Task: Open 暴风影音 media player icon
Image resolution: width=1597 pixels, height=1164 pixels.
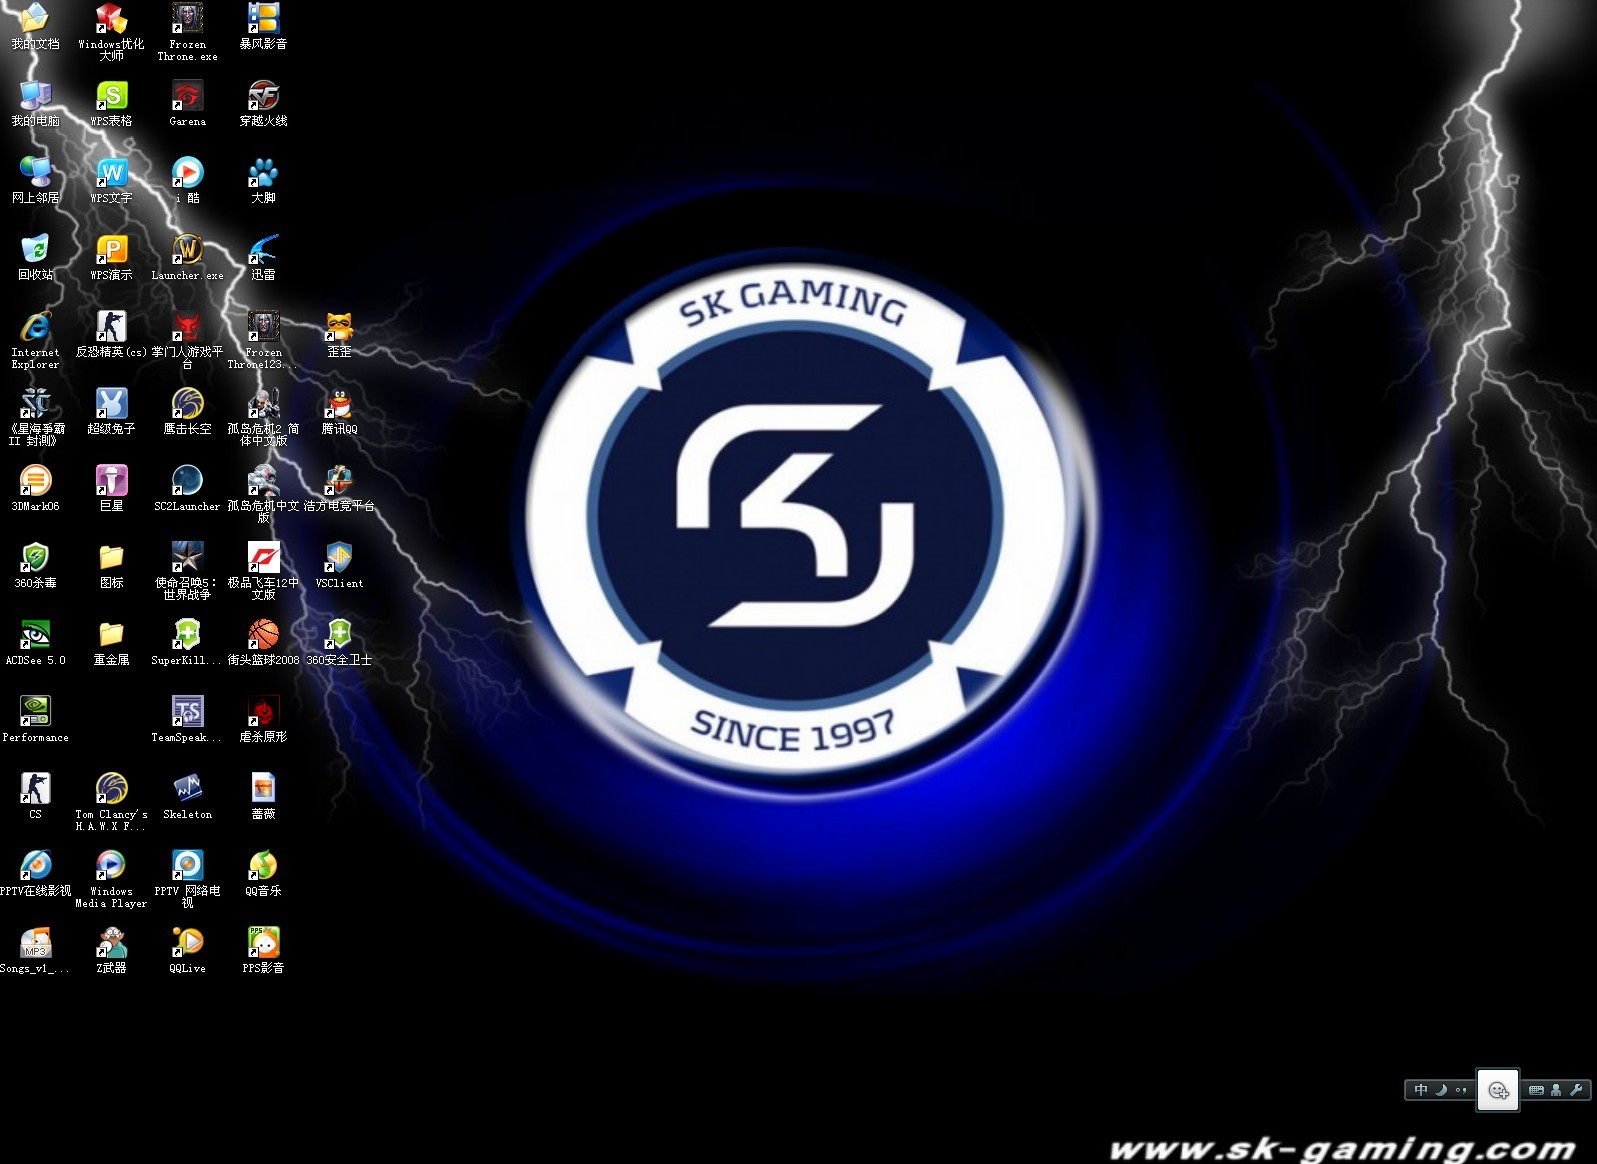Action: [263, 19]
